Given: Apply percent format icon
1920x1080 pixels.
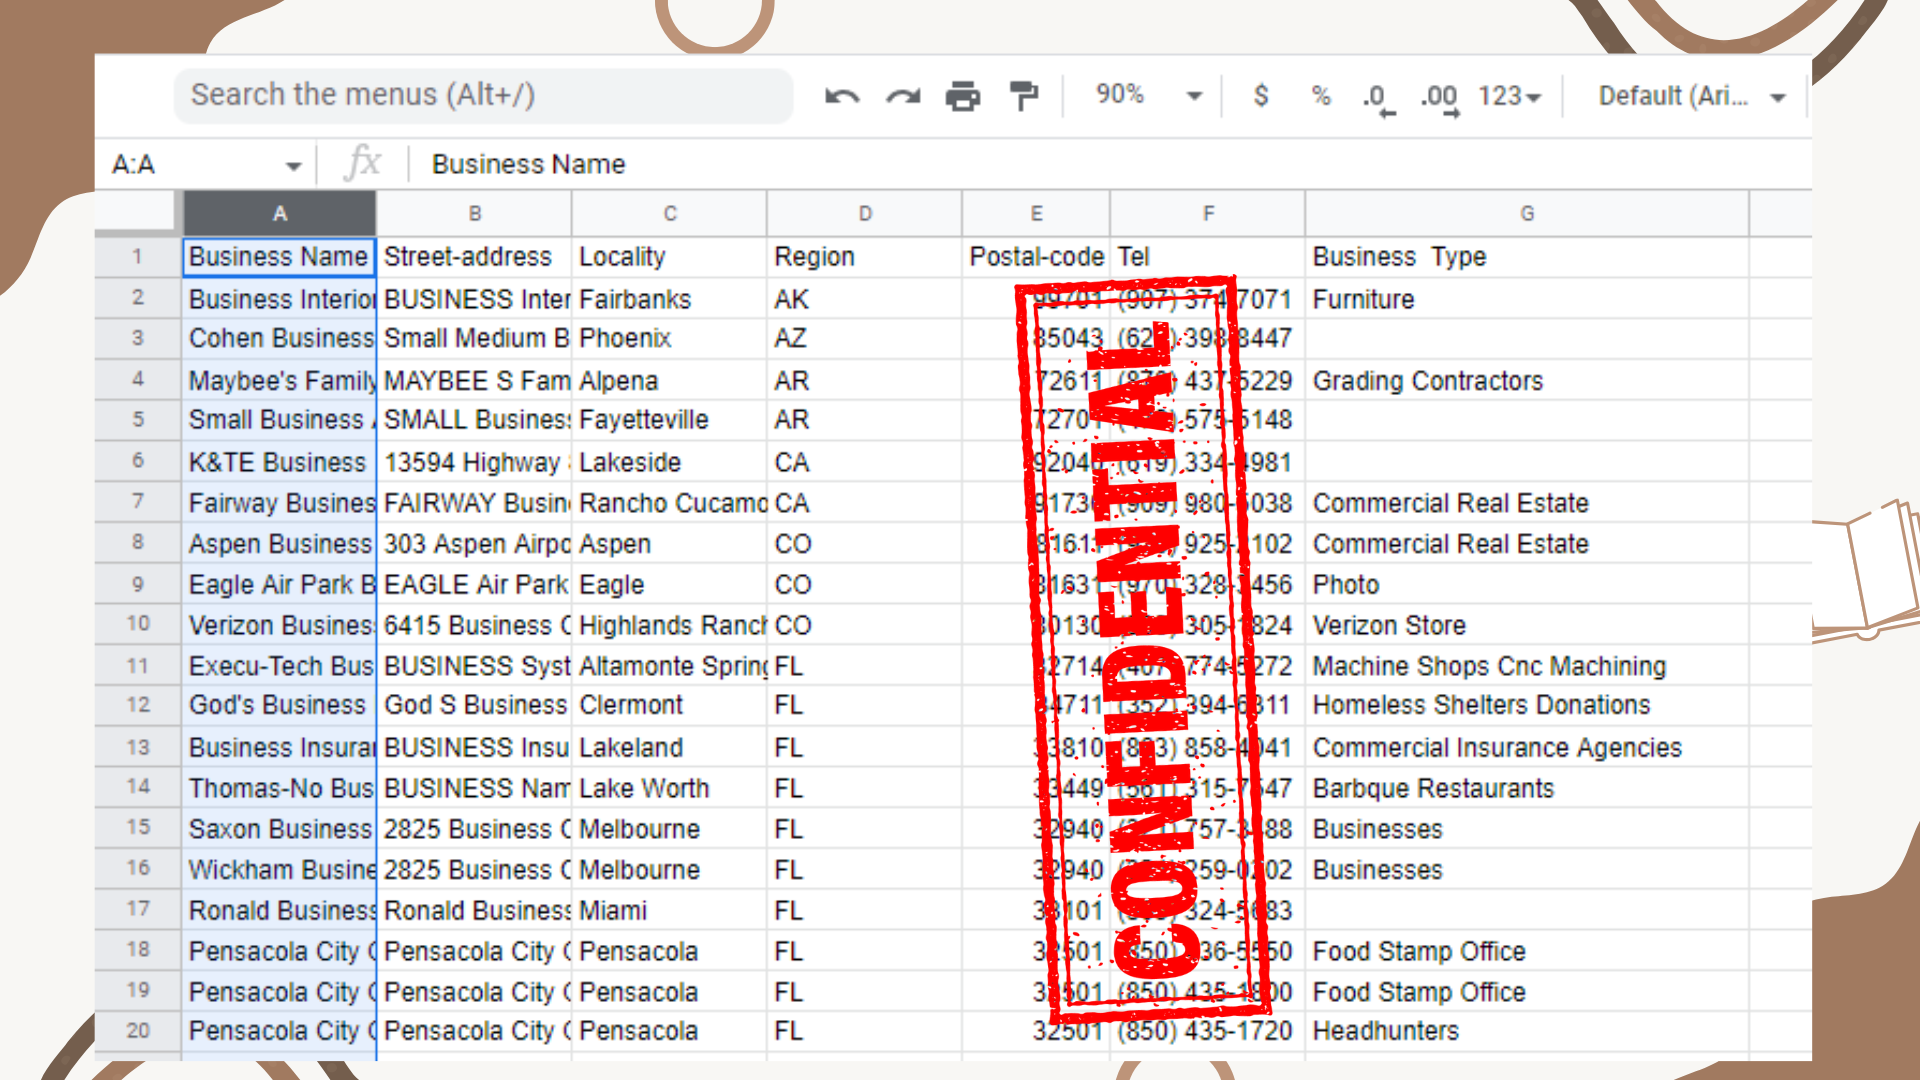Looking at the screenshot, I should pyautogui.click(x=1321, y=96).
